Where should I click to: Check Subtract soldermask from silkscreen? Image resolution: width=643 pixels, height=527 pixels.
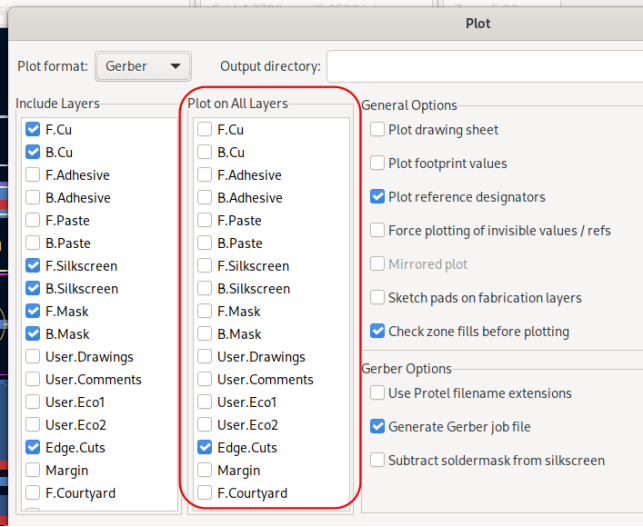[377, 460]
